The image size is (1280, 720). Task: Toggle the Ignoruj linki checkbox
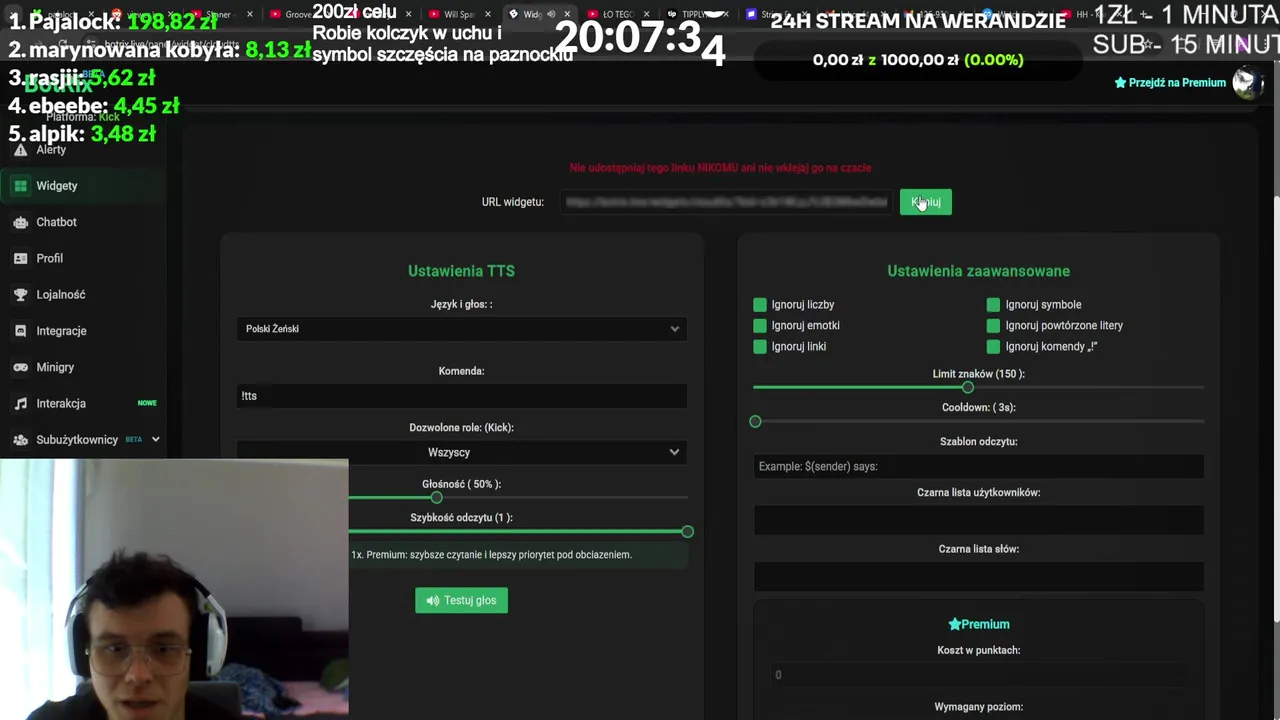pos(760,347)
